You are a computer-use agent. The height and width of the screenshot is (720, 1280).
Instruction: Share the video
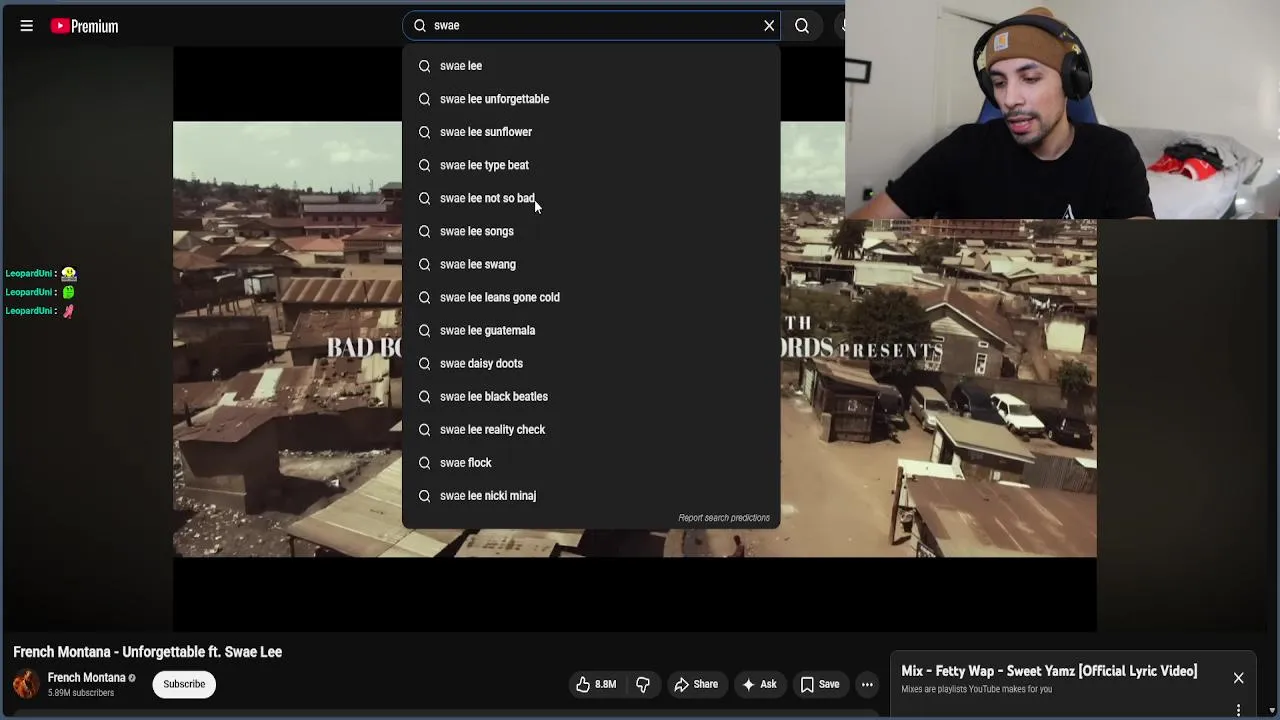696,684
